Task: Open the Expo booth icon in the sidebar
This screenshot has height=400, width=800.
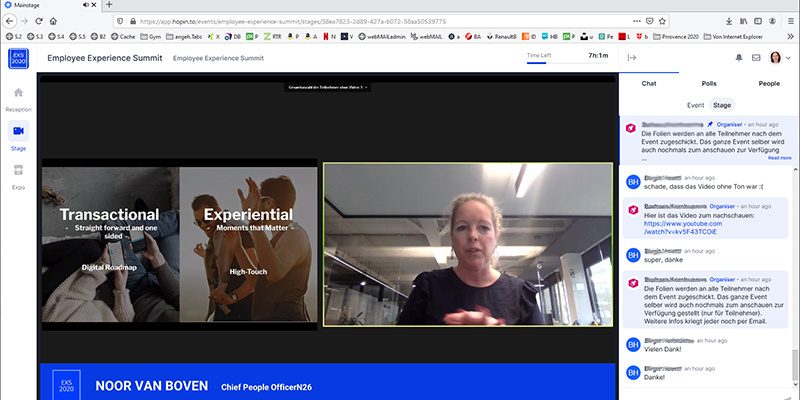Action: pos(18,170)
